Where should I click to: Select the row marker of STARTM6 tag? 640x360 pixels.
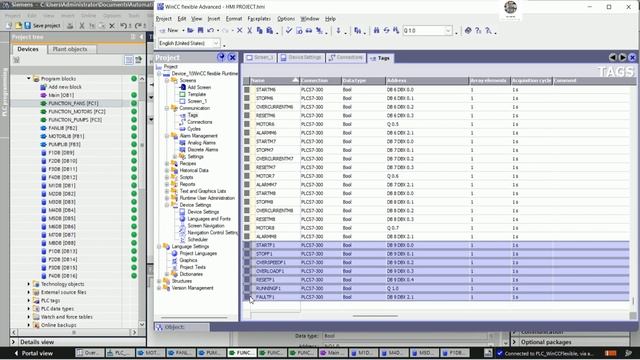(247, 90)
